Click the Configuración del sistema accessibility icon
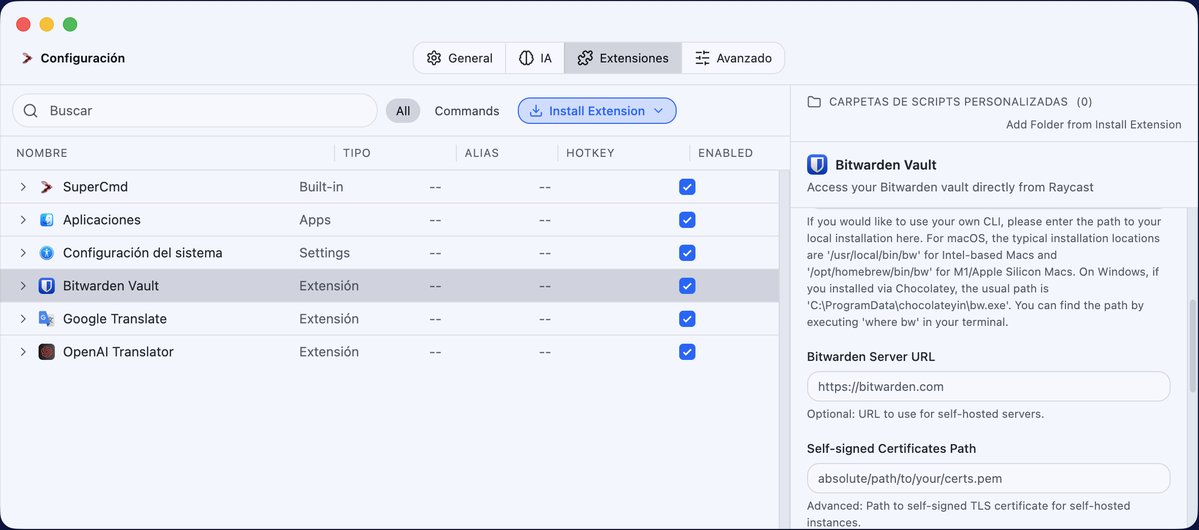This screenshot has height=530, width=1199. tap(47, 252)
